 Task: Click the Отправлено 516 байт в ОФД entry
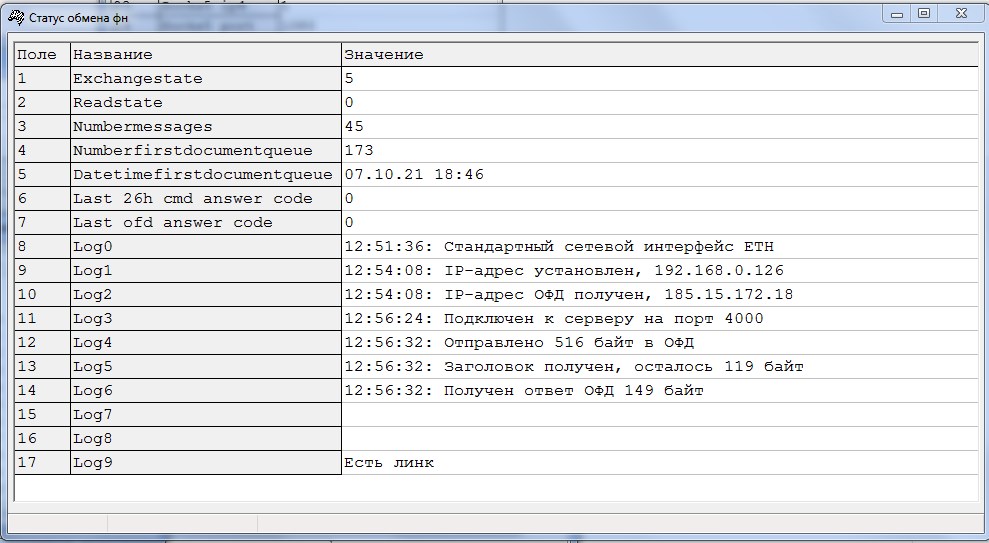click(x=660, y=342)
